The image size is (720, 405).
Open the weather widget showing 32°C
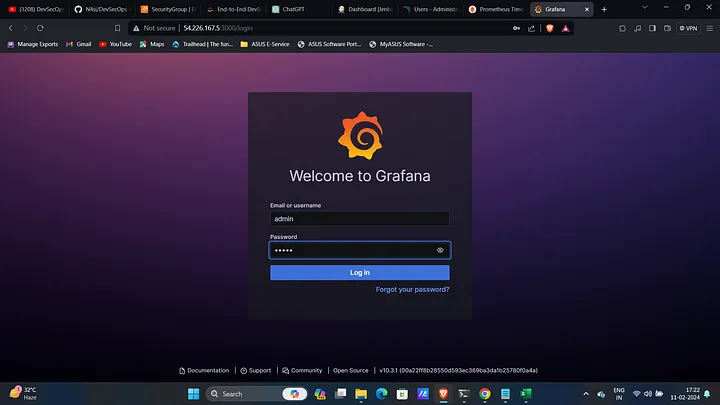tap(23, 394)
